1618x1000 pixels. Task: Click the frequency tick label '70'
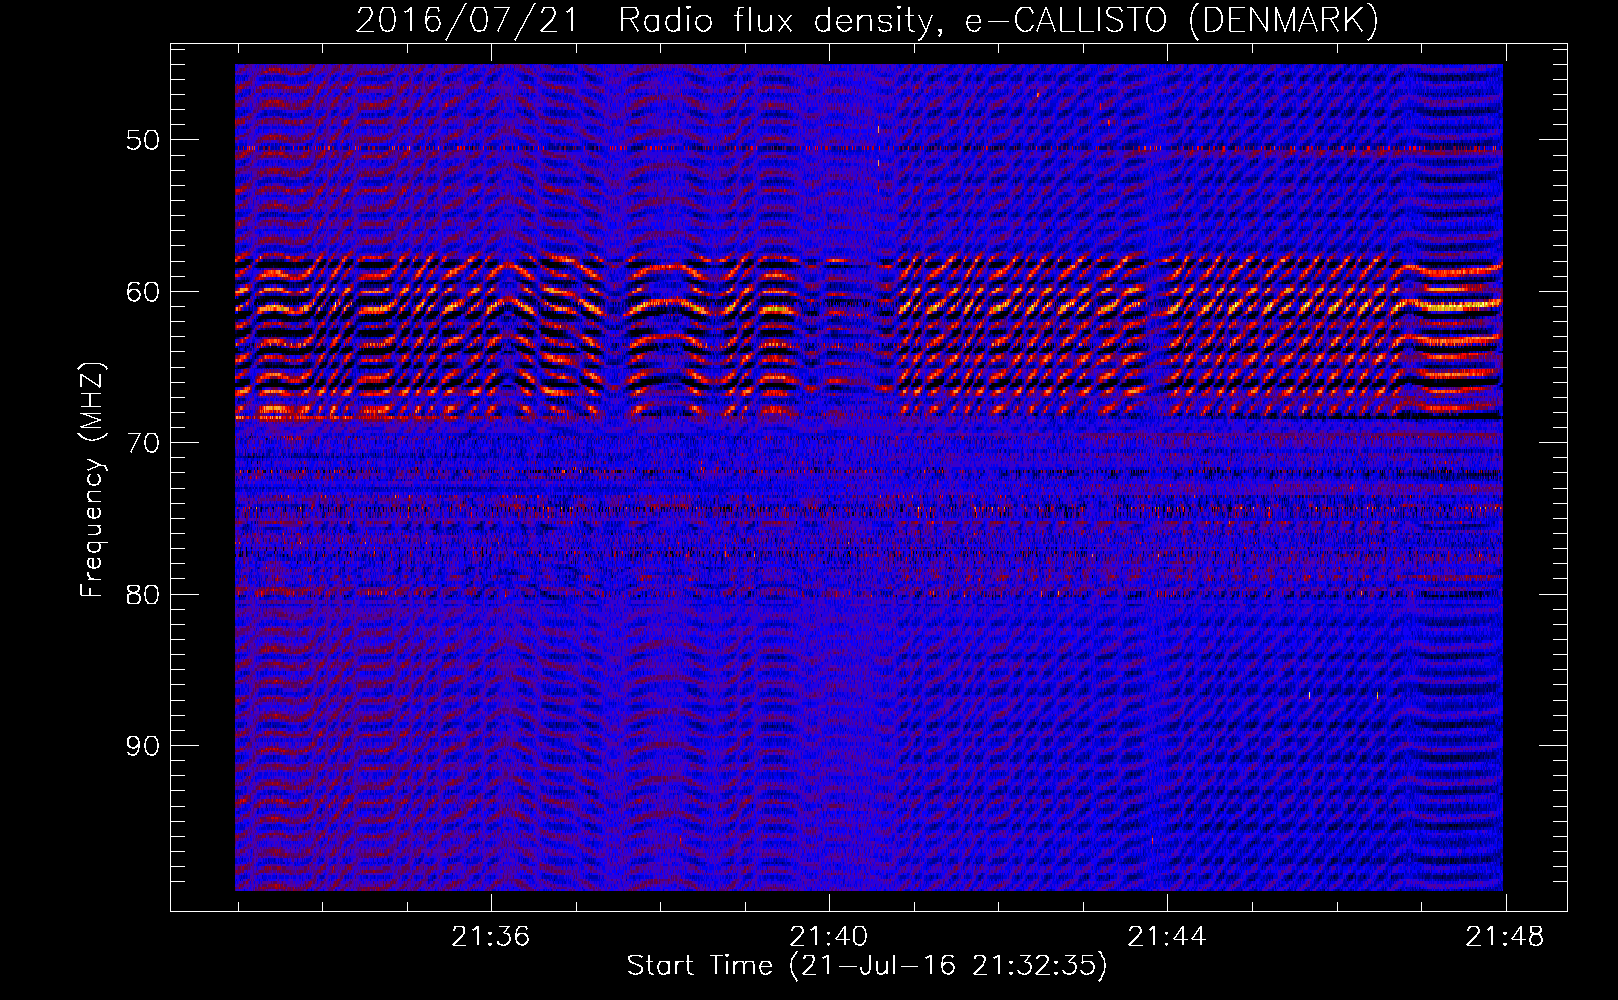coord(143,443)
